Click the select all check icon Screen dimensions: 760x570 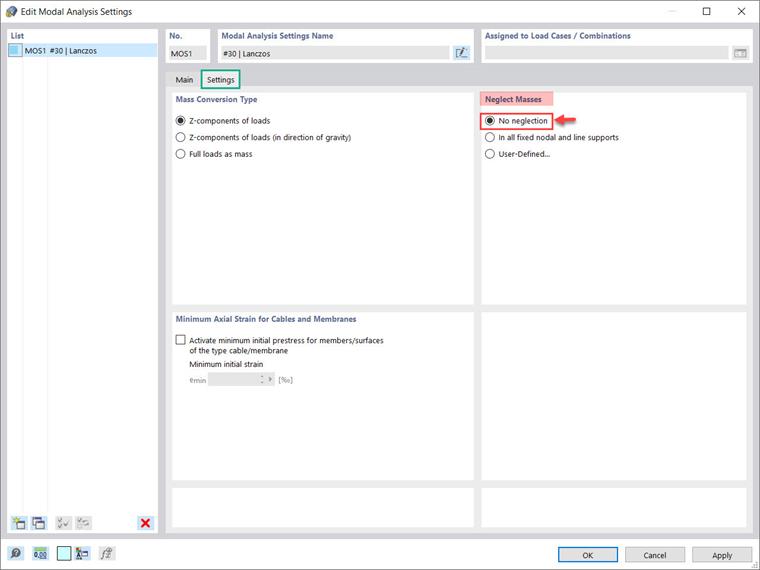(x=63, y=523)
